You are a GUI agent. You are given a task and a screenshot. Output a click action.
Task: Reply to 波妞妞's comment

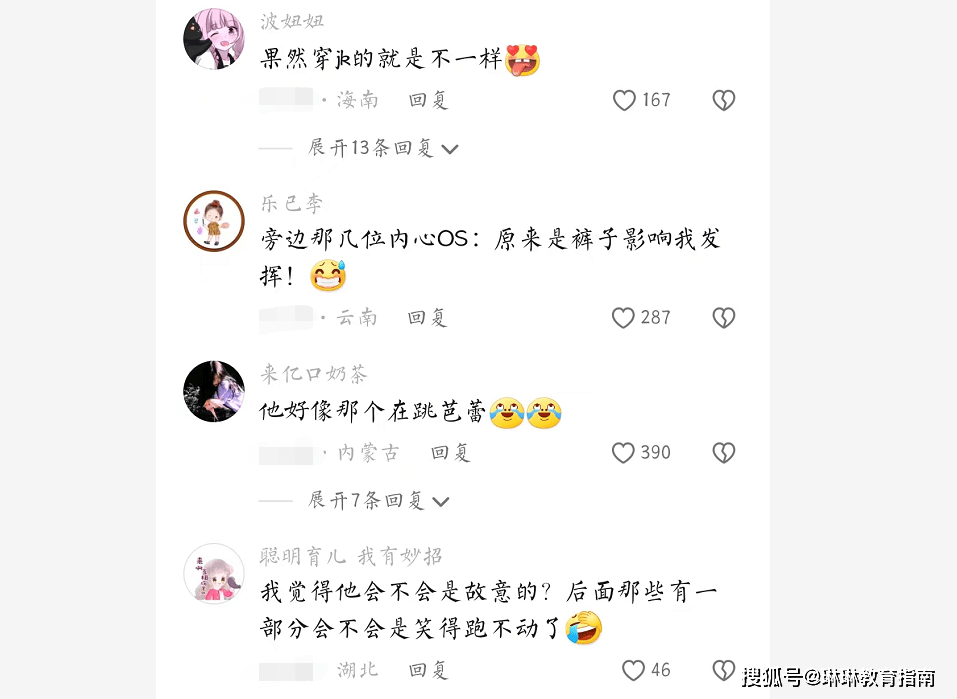[x=428, y=100]
